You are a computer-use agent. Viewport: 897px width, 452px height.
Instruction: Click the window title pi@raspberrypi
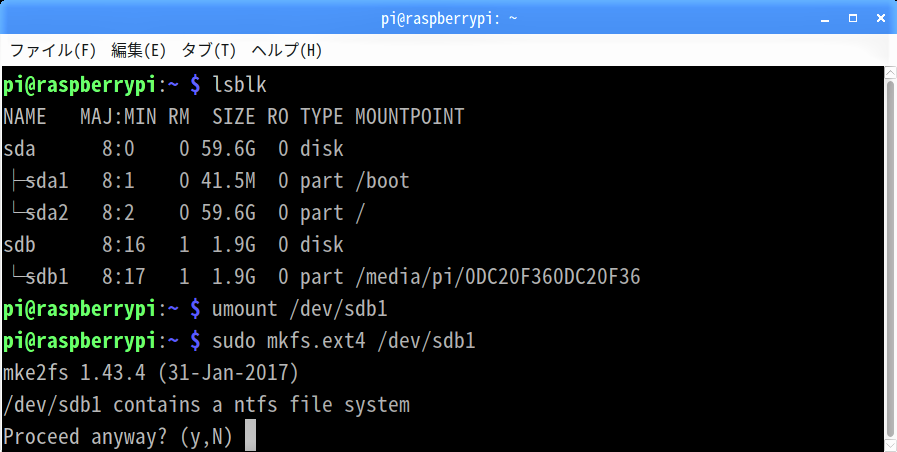pyautogui.click(x=449, y=18)
